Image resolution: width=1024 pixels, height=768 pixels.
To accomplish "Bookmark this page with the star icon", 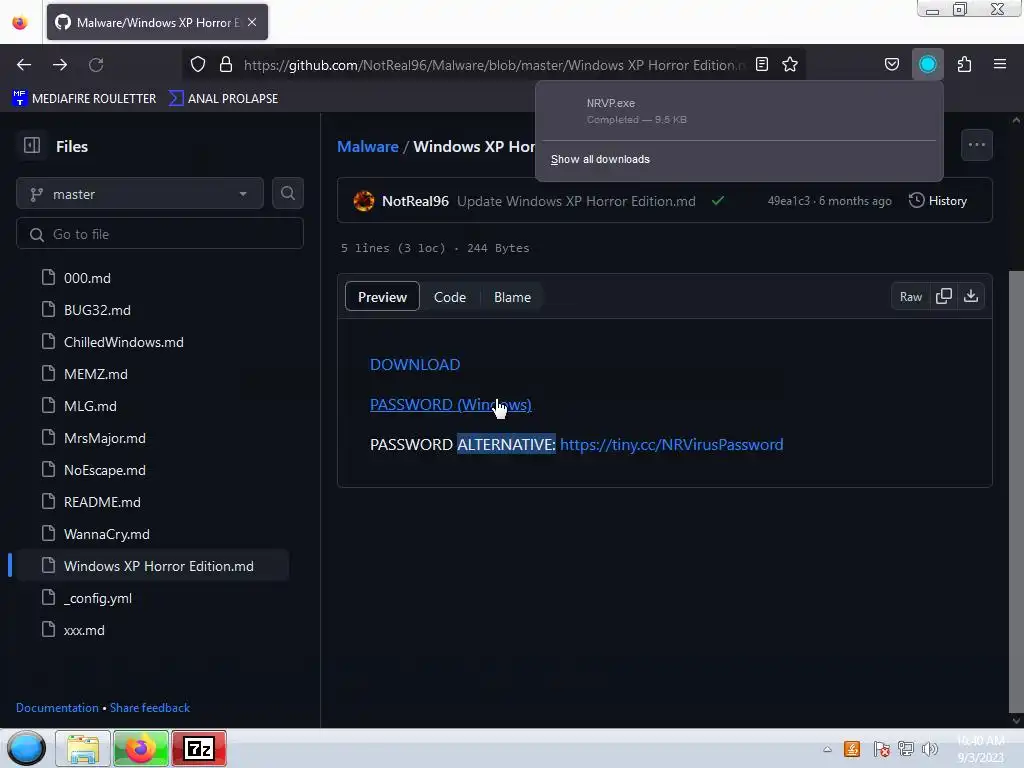I will tap(790, 64).
